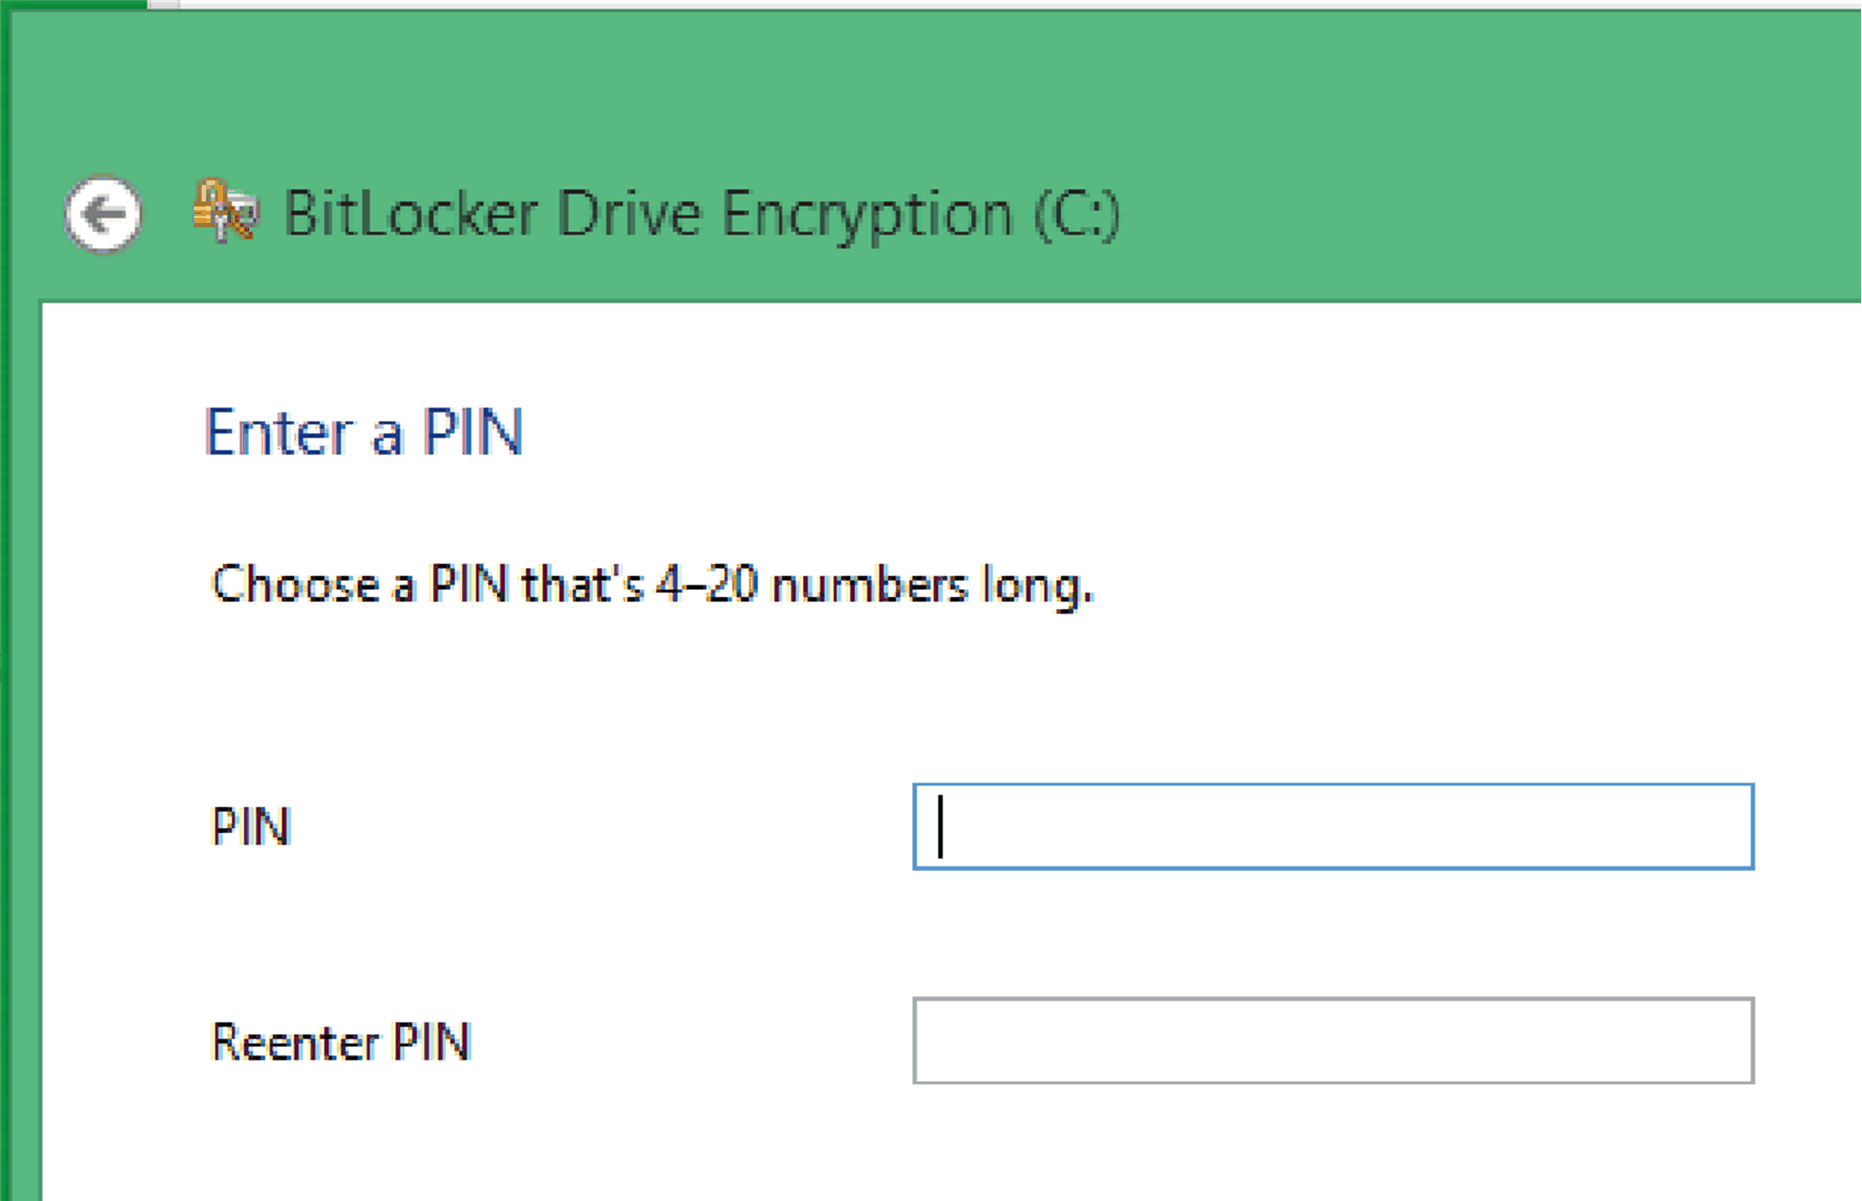Click the word "Encryption" in the header
The image size is (1862, 1201).
[866, 214]
